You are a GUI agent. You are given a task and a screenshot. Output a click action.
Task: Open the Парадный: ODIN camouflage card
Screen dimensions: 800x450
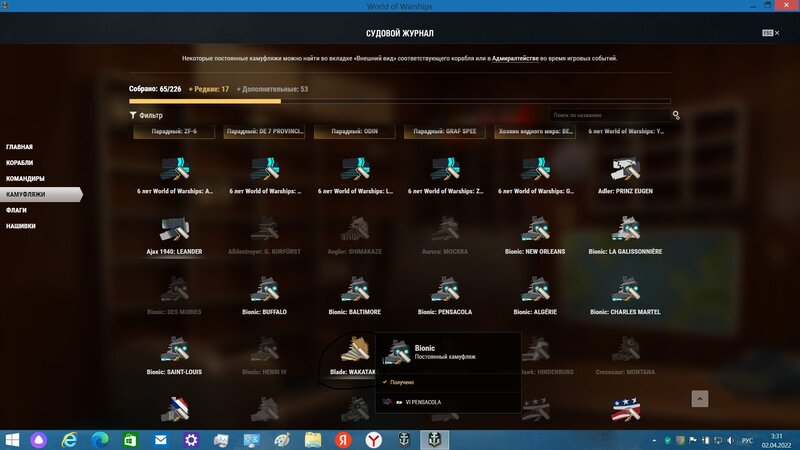click(355, 132)
